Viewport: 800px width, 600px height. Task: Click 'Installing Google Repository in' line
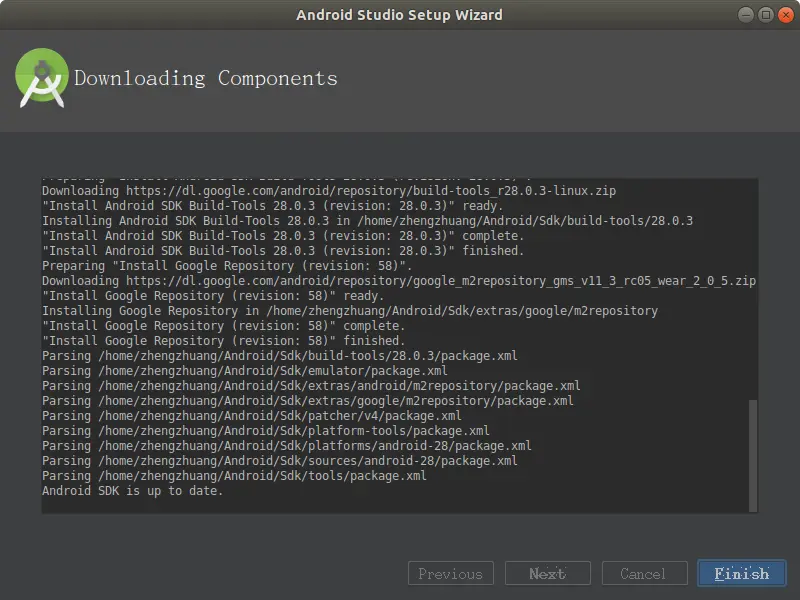coord(350,311)
